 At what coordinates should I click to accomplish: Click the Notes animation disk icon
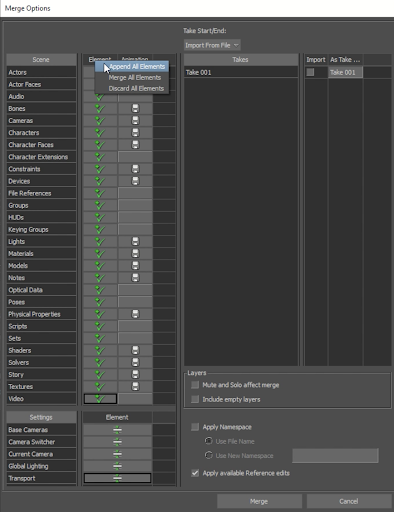click(135, 278)
